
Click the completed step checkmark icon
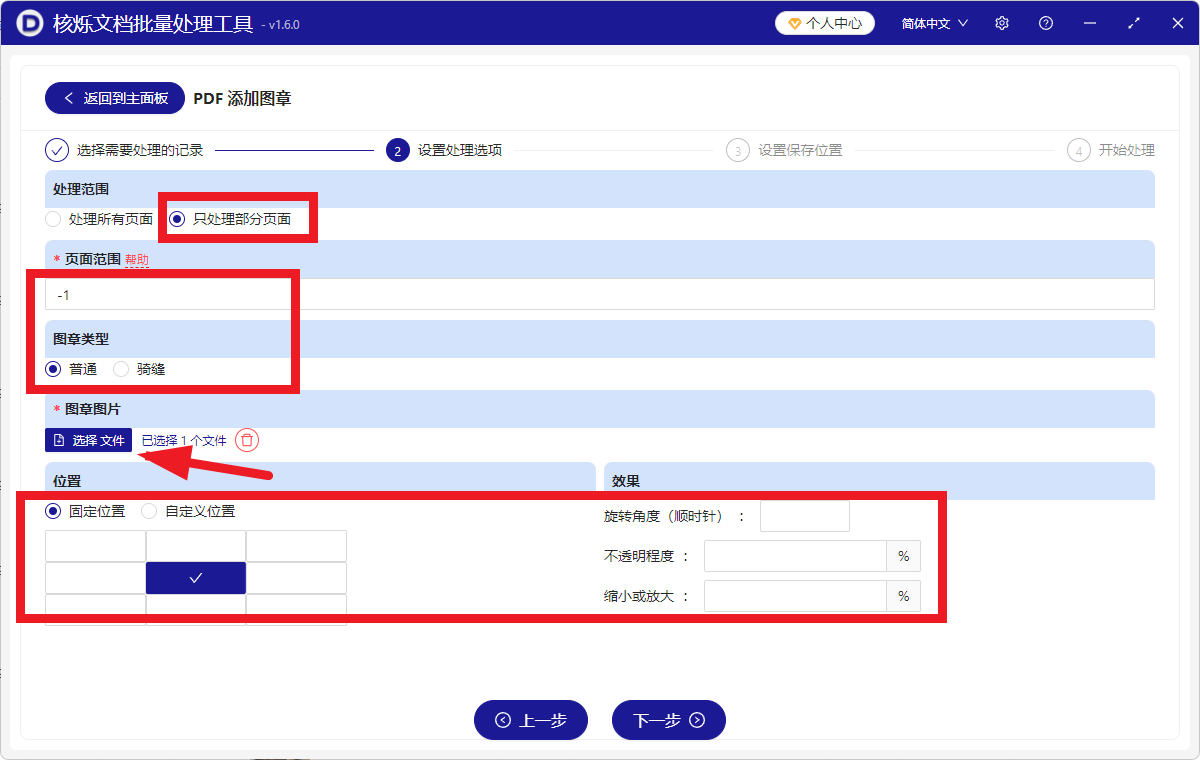(56, 150)
